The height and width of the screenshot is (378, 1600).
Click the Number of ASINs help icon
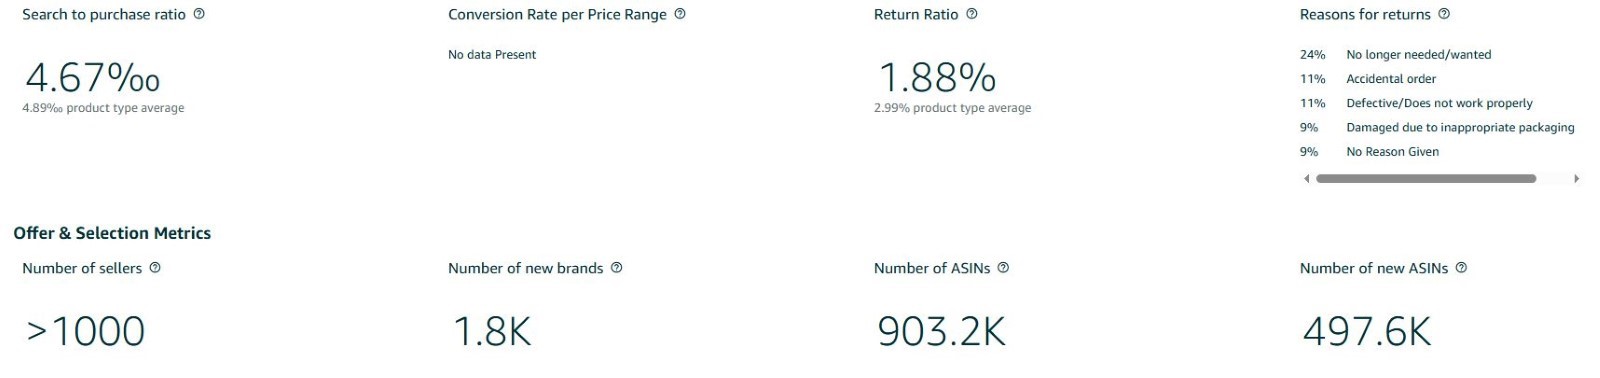point(1004,268)
